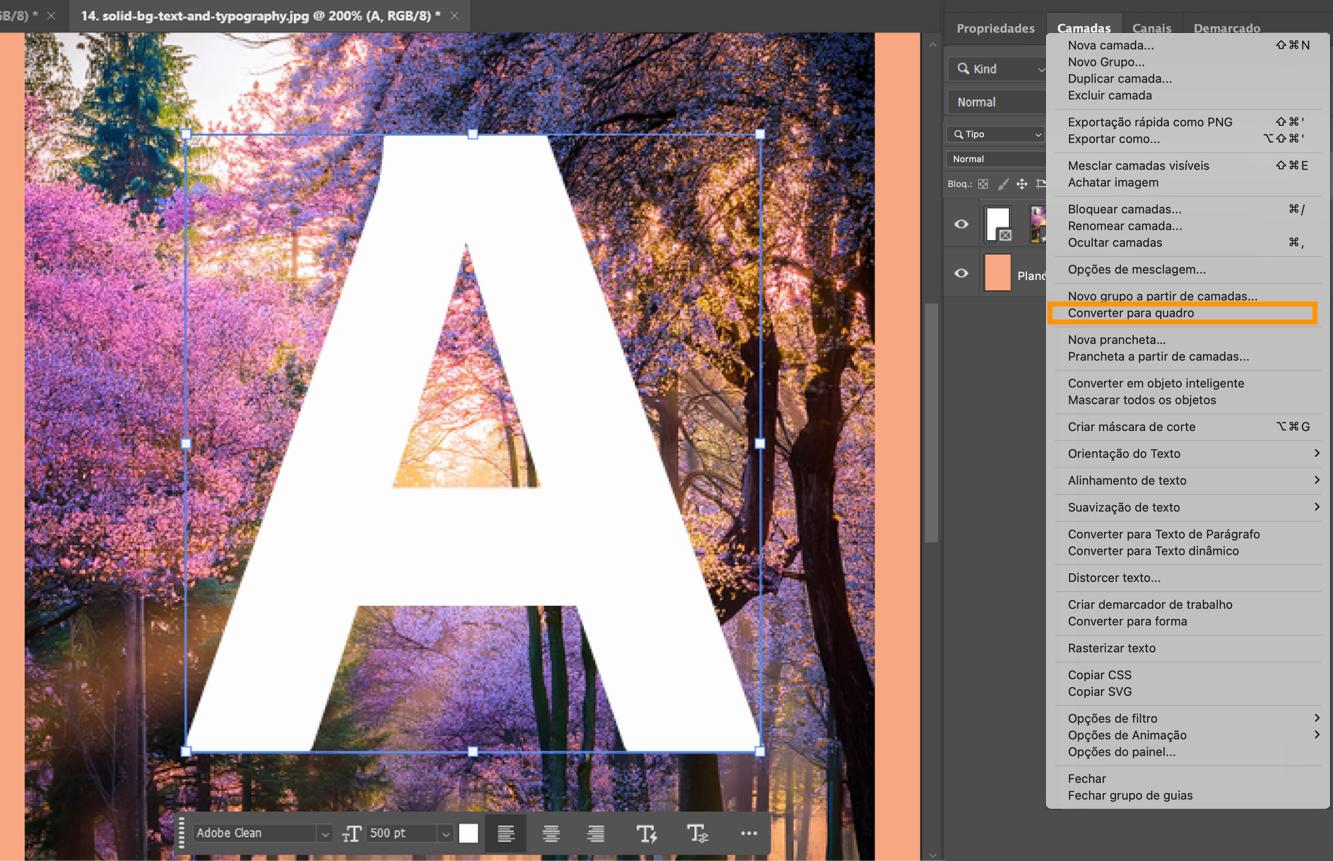Hide the Plano de fundo layer
The height and width of the screenshot is (861, 1333).
tap(960, 272)
